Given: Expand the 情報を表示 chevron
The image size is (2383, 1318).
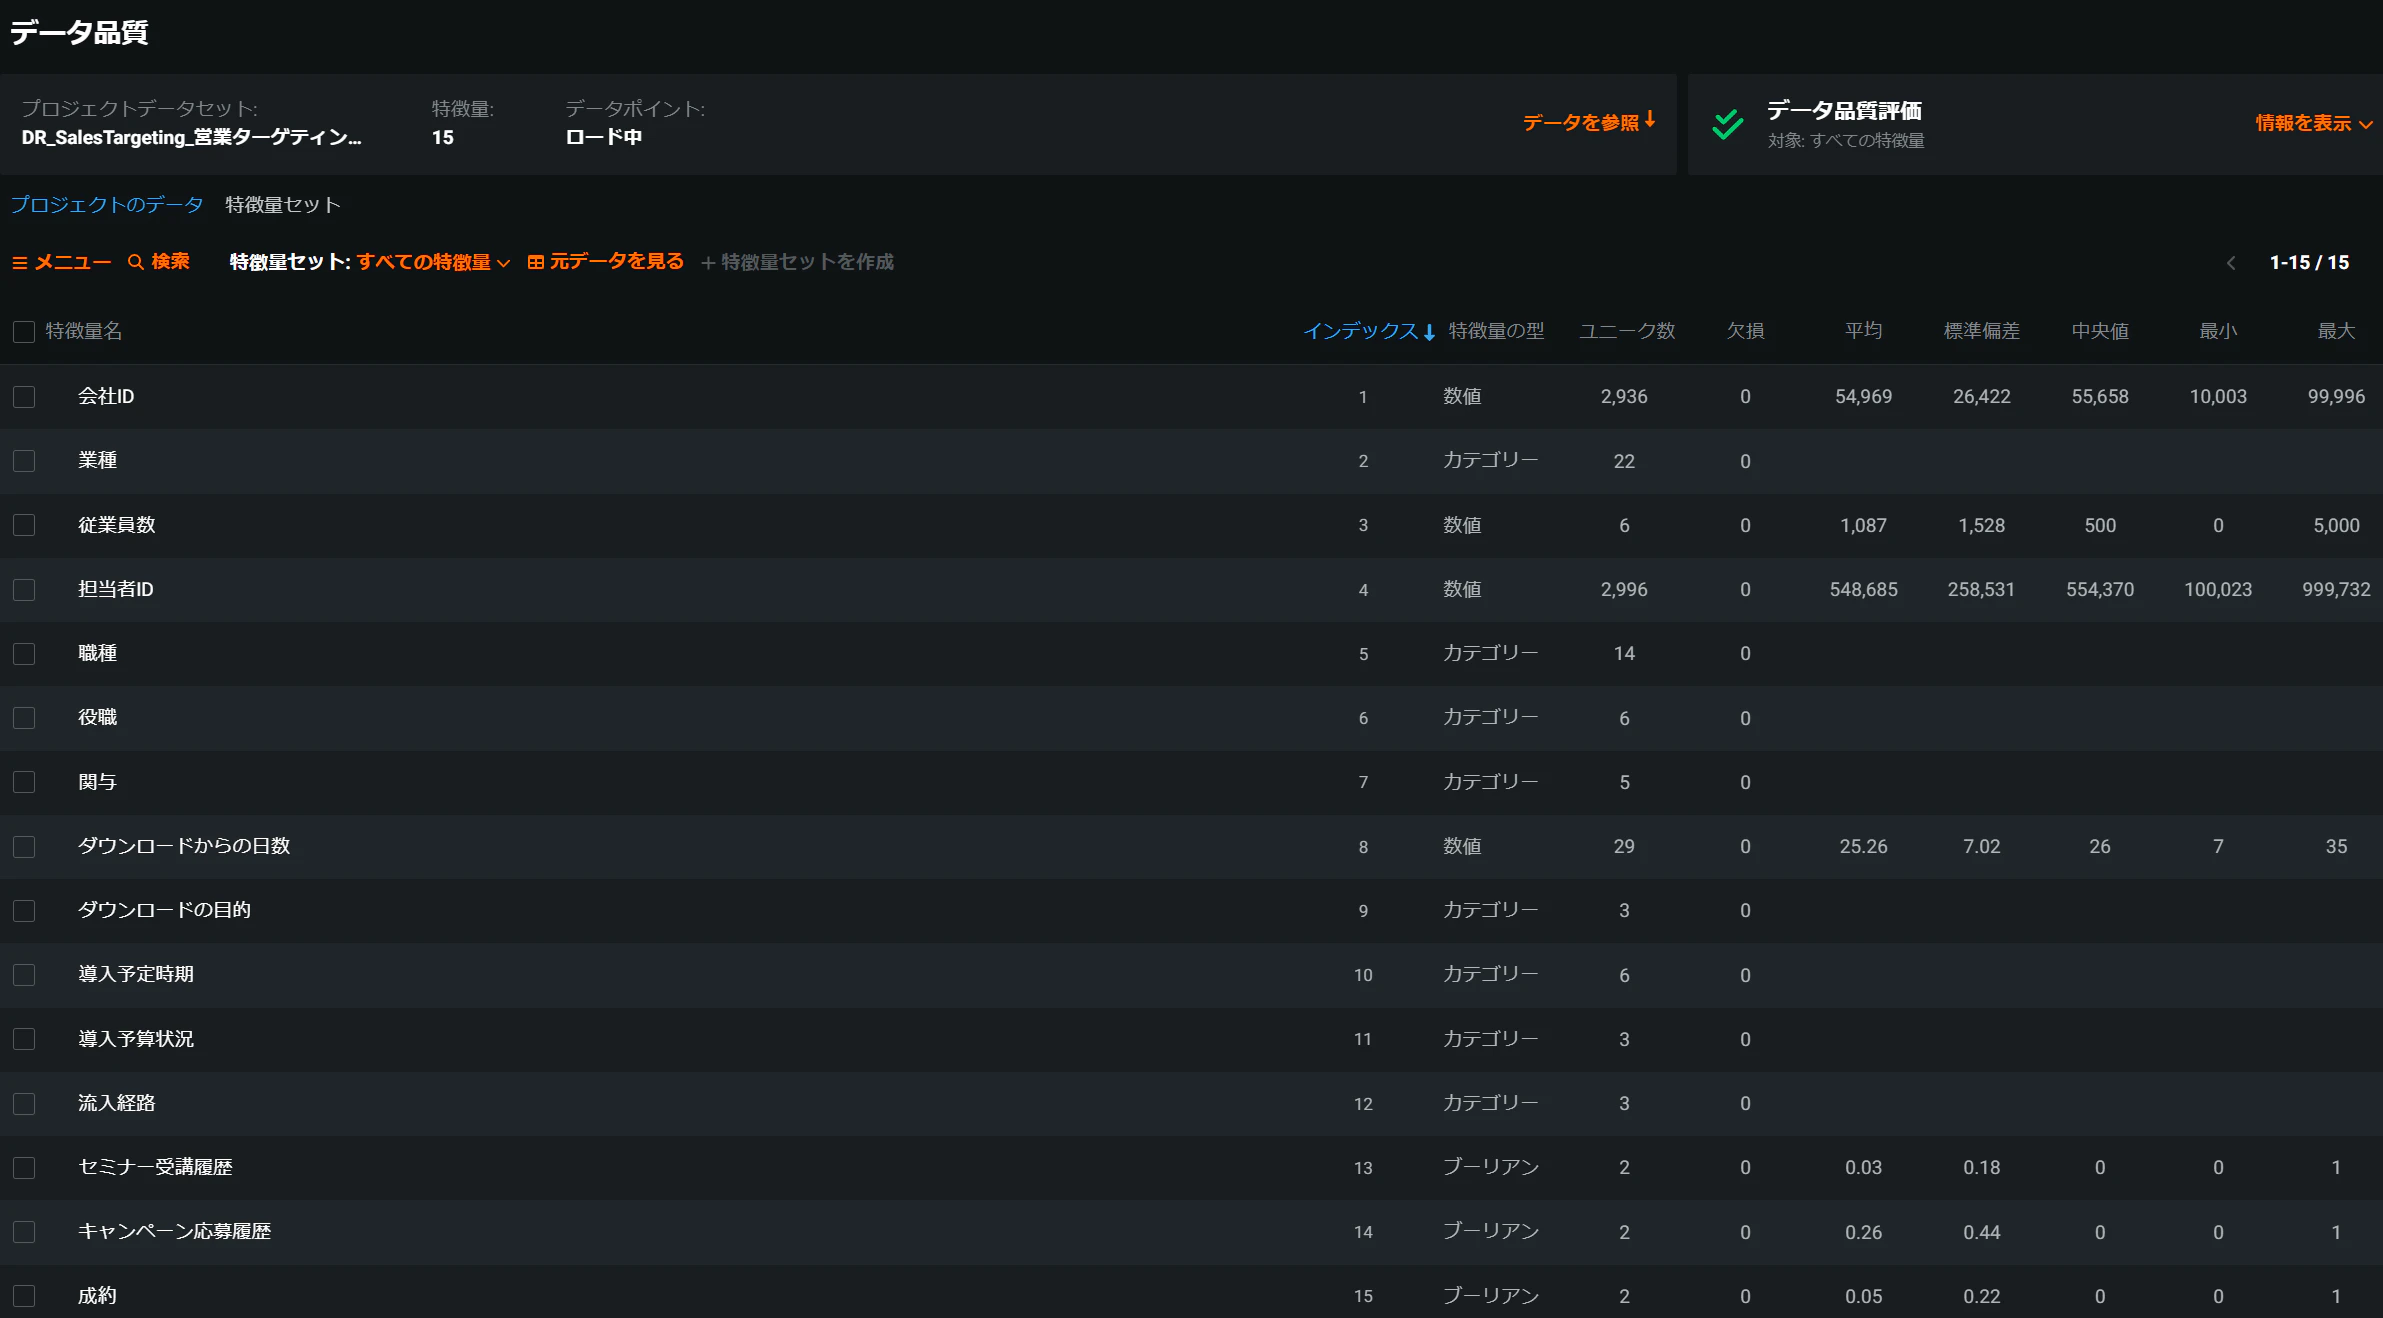Looking at the screenshot, I should coord(2366,125).
